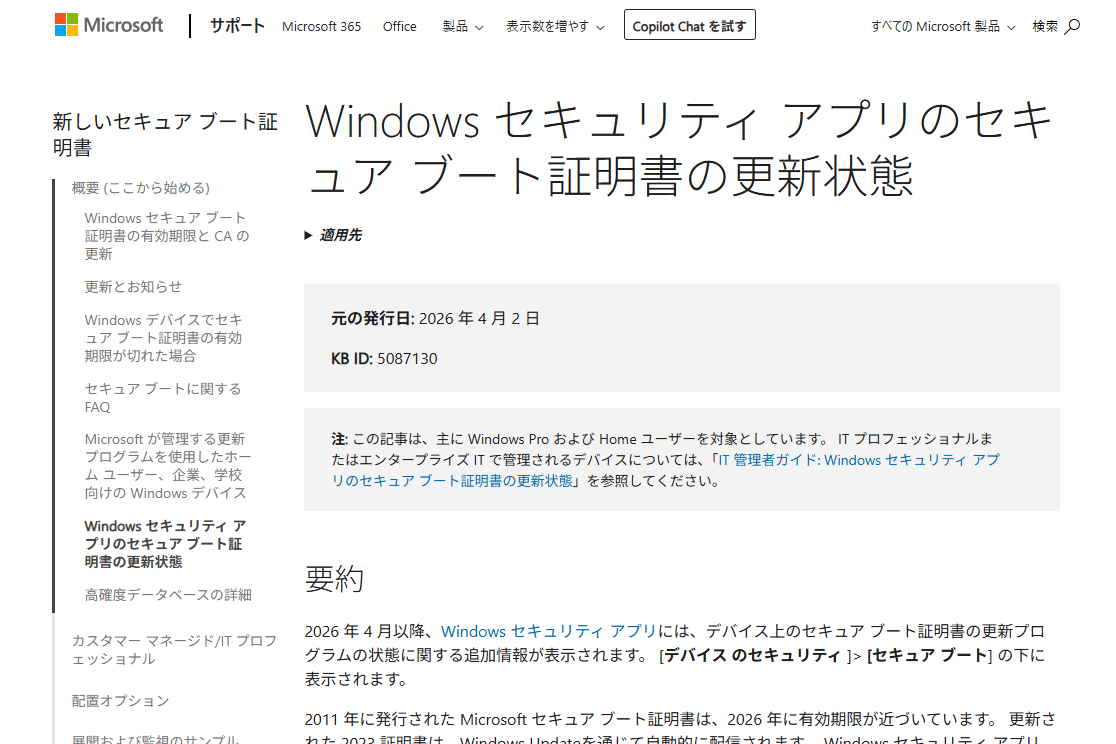
Task: Open Microsoft が管理する更新プログラム sidebar item
Action: pyautogui.click(x=168, y=466)
